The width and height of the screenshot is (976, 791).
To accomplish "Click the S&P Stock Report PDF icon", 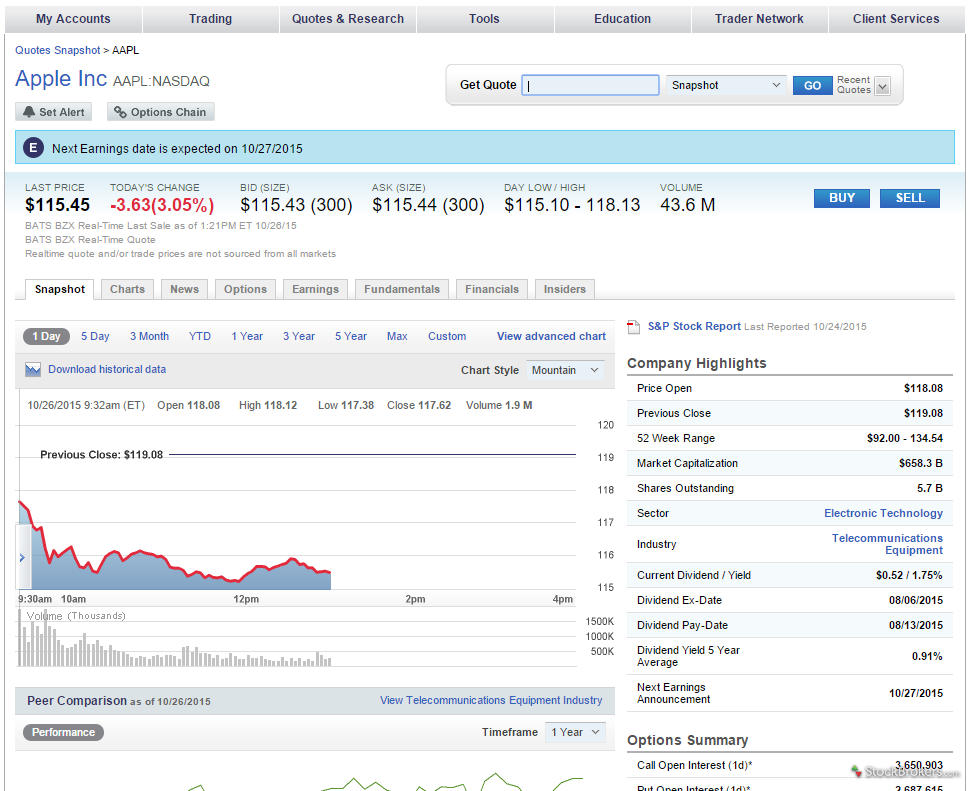I will pos(634,327).
